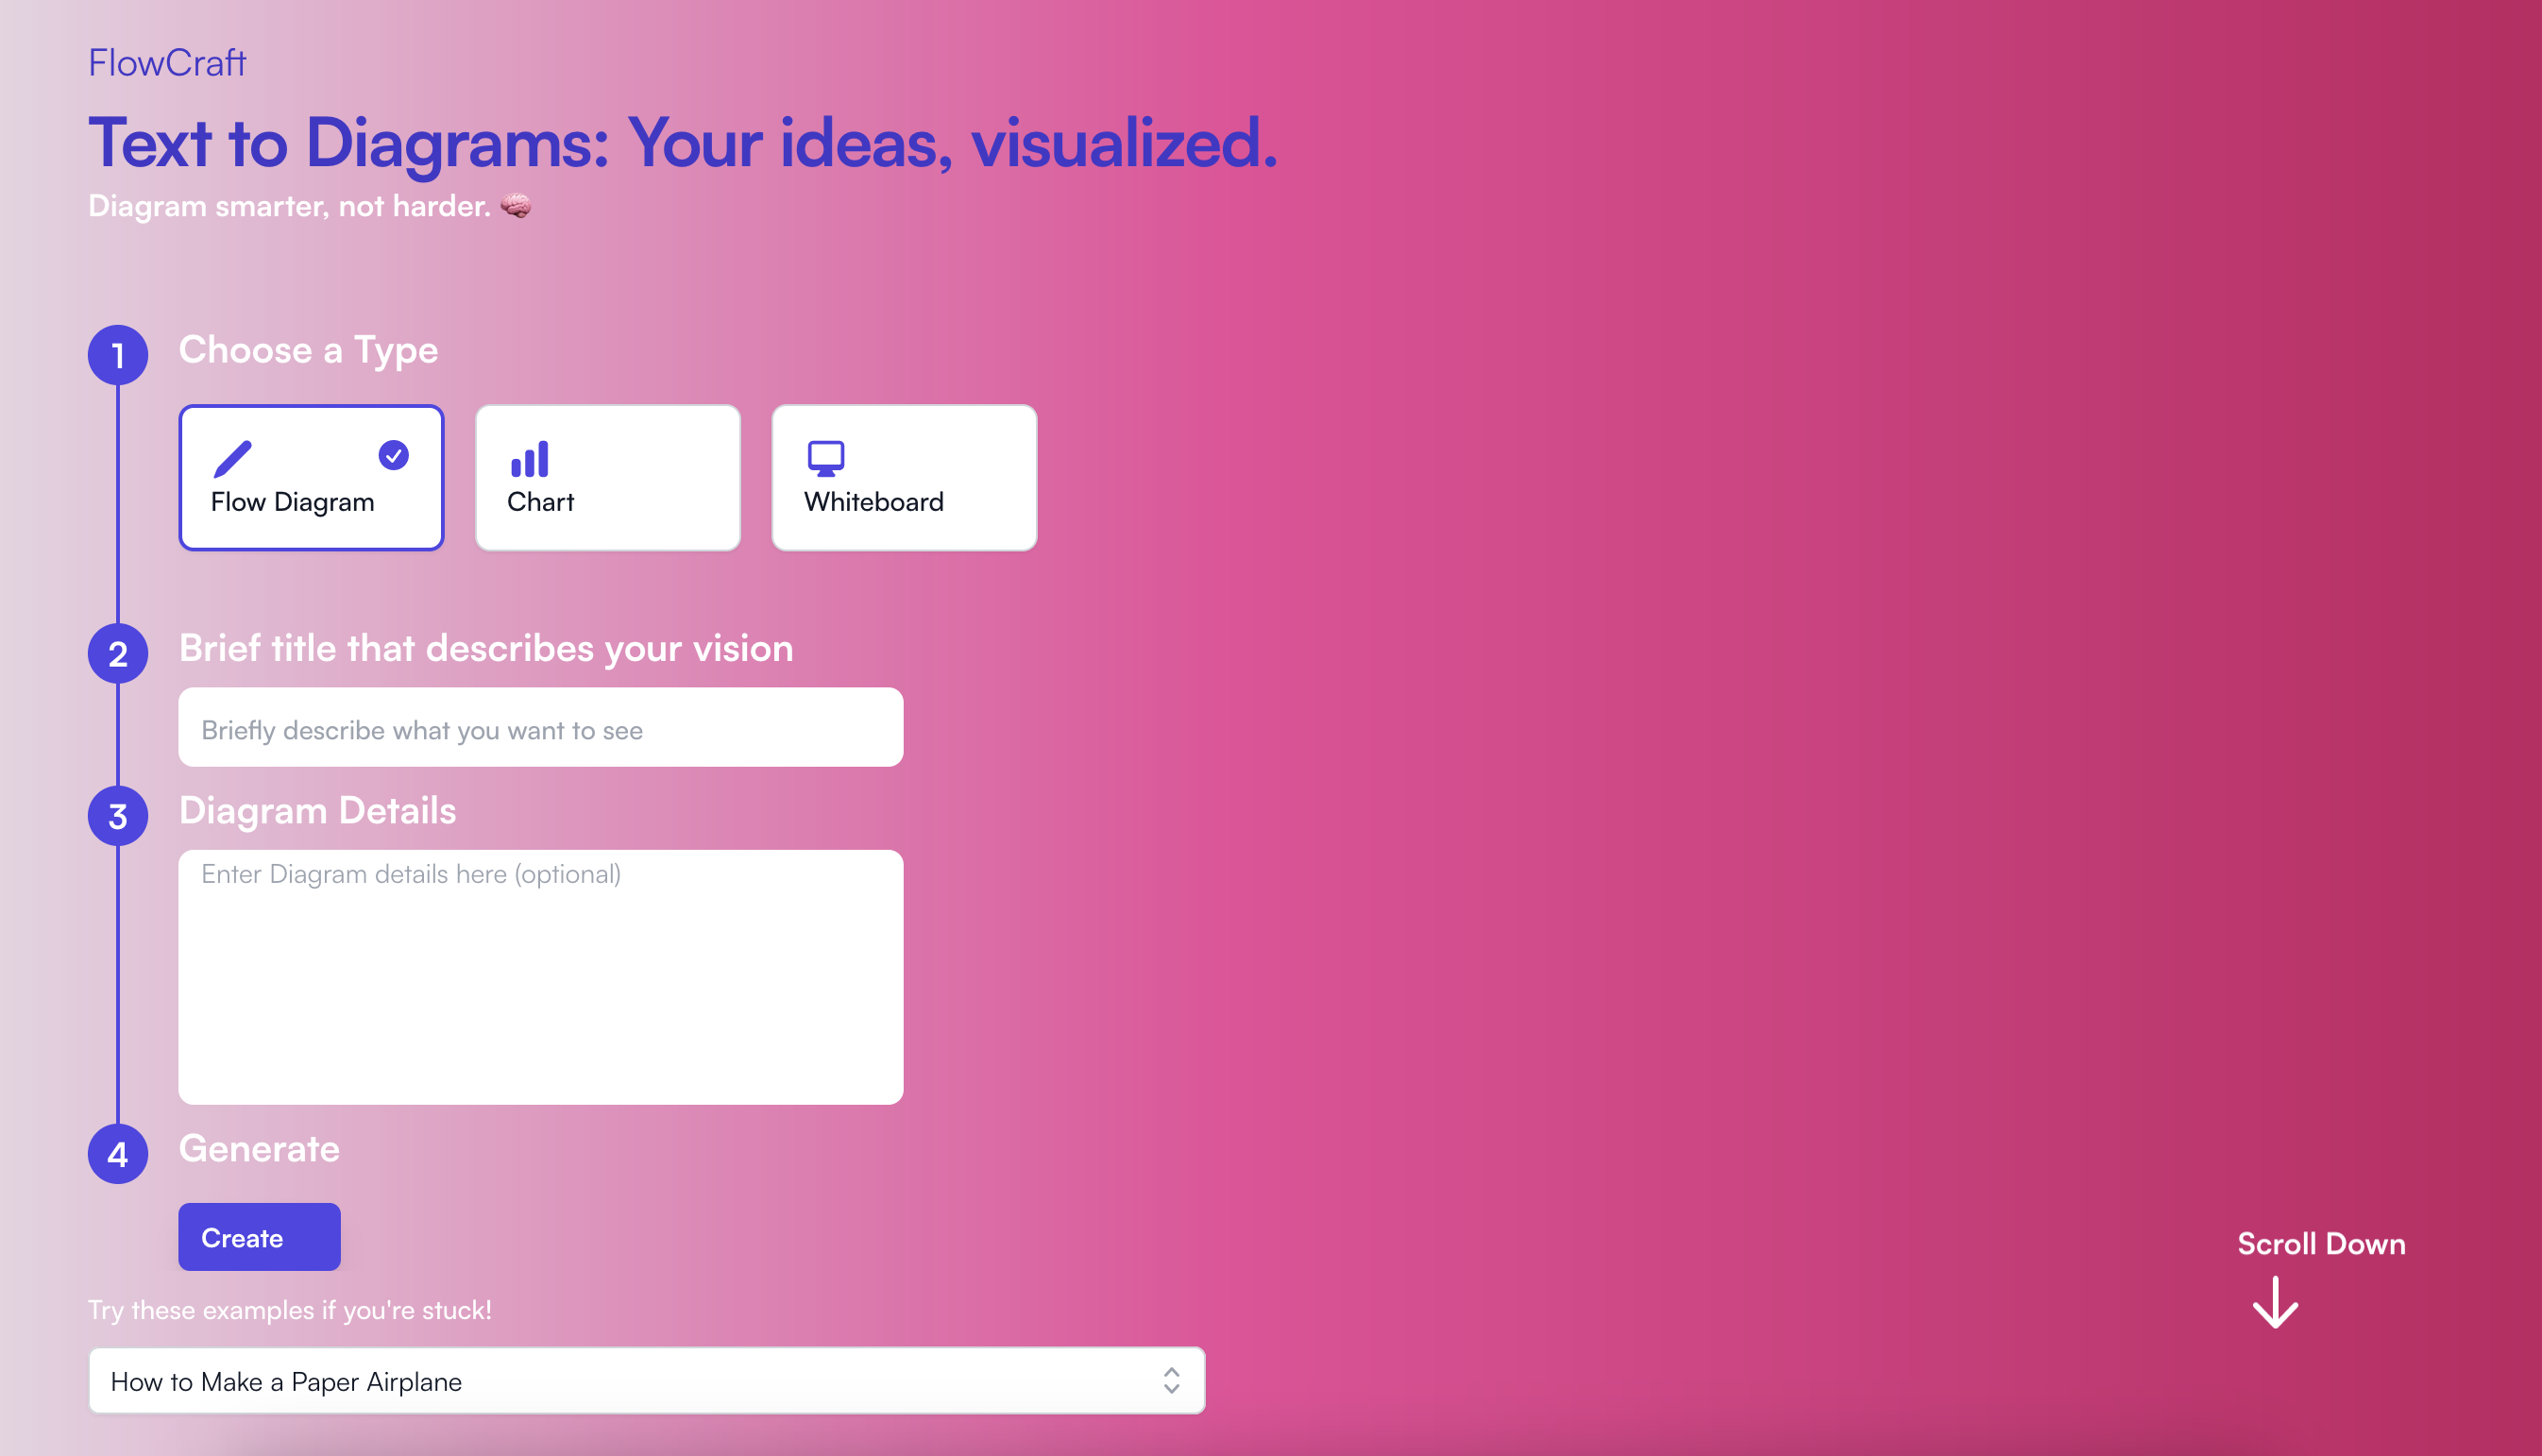Open the FlowCraft home link
The height and width of the screenshot is (1456, 2542).
click(167, 63)
